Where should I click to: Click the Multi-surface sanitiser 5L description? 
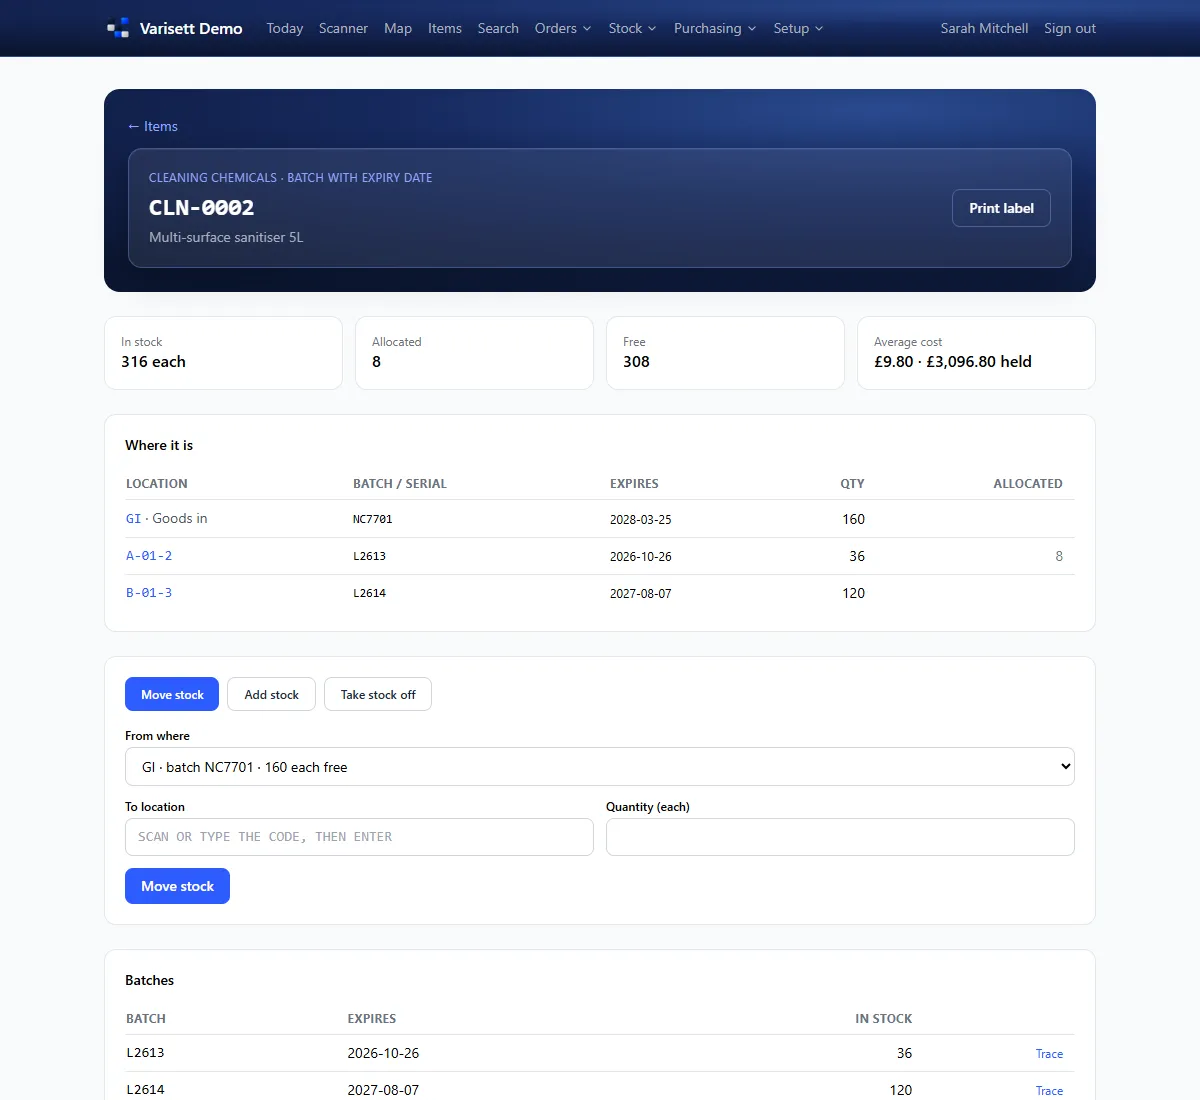click(226, 237)
